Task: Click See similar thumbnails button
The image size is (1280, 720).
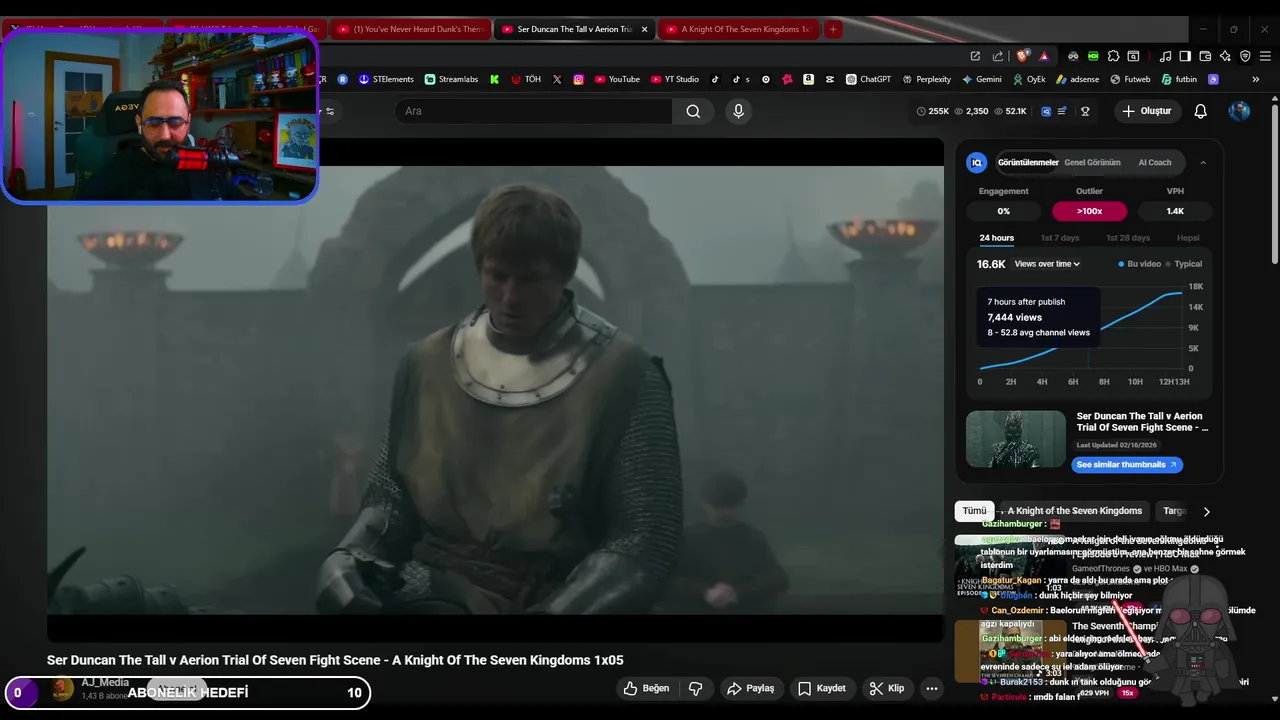Action: [1127, 465]
